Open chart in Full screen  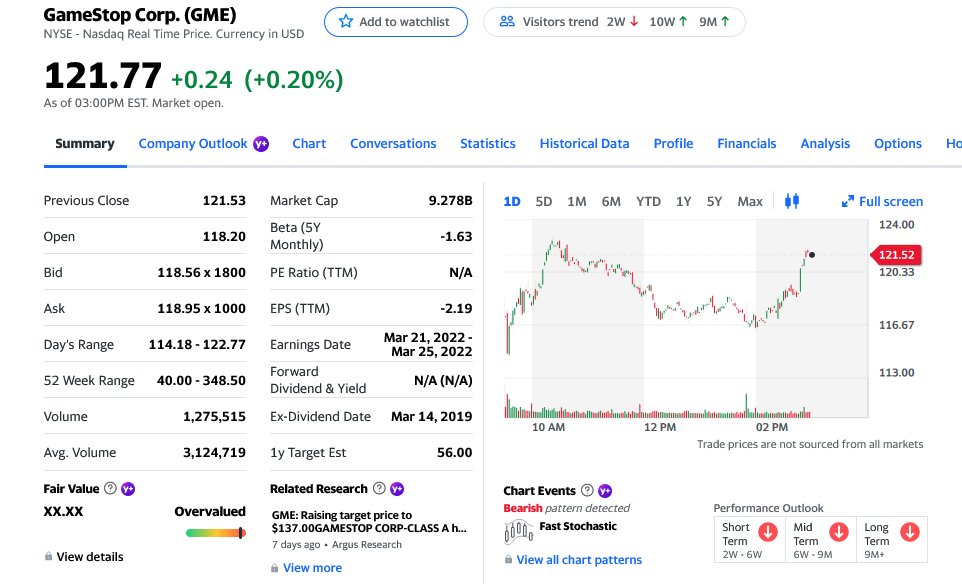pyautogui.click(x=882, y=201)
